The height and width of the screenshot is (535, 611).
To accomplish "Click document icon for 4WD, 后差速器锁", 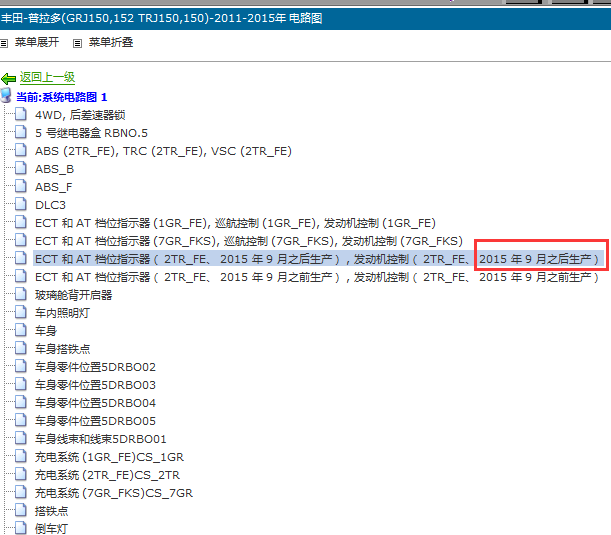I will pos(21,114).
